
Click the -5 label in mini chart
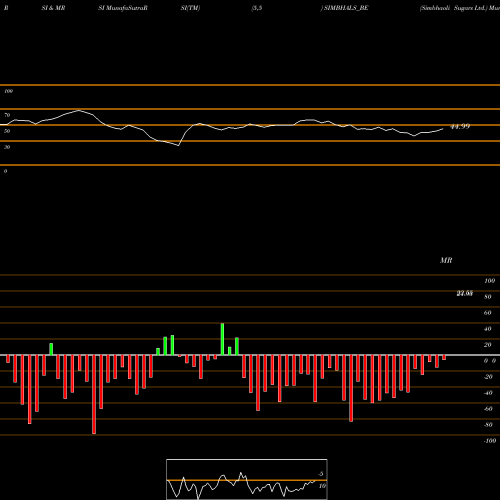pos(320,474)
